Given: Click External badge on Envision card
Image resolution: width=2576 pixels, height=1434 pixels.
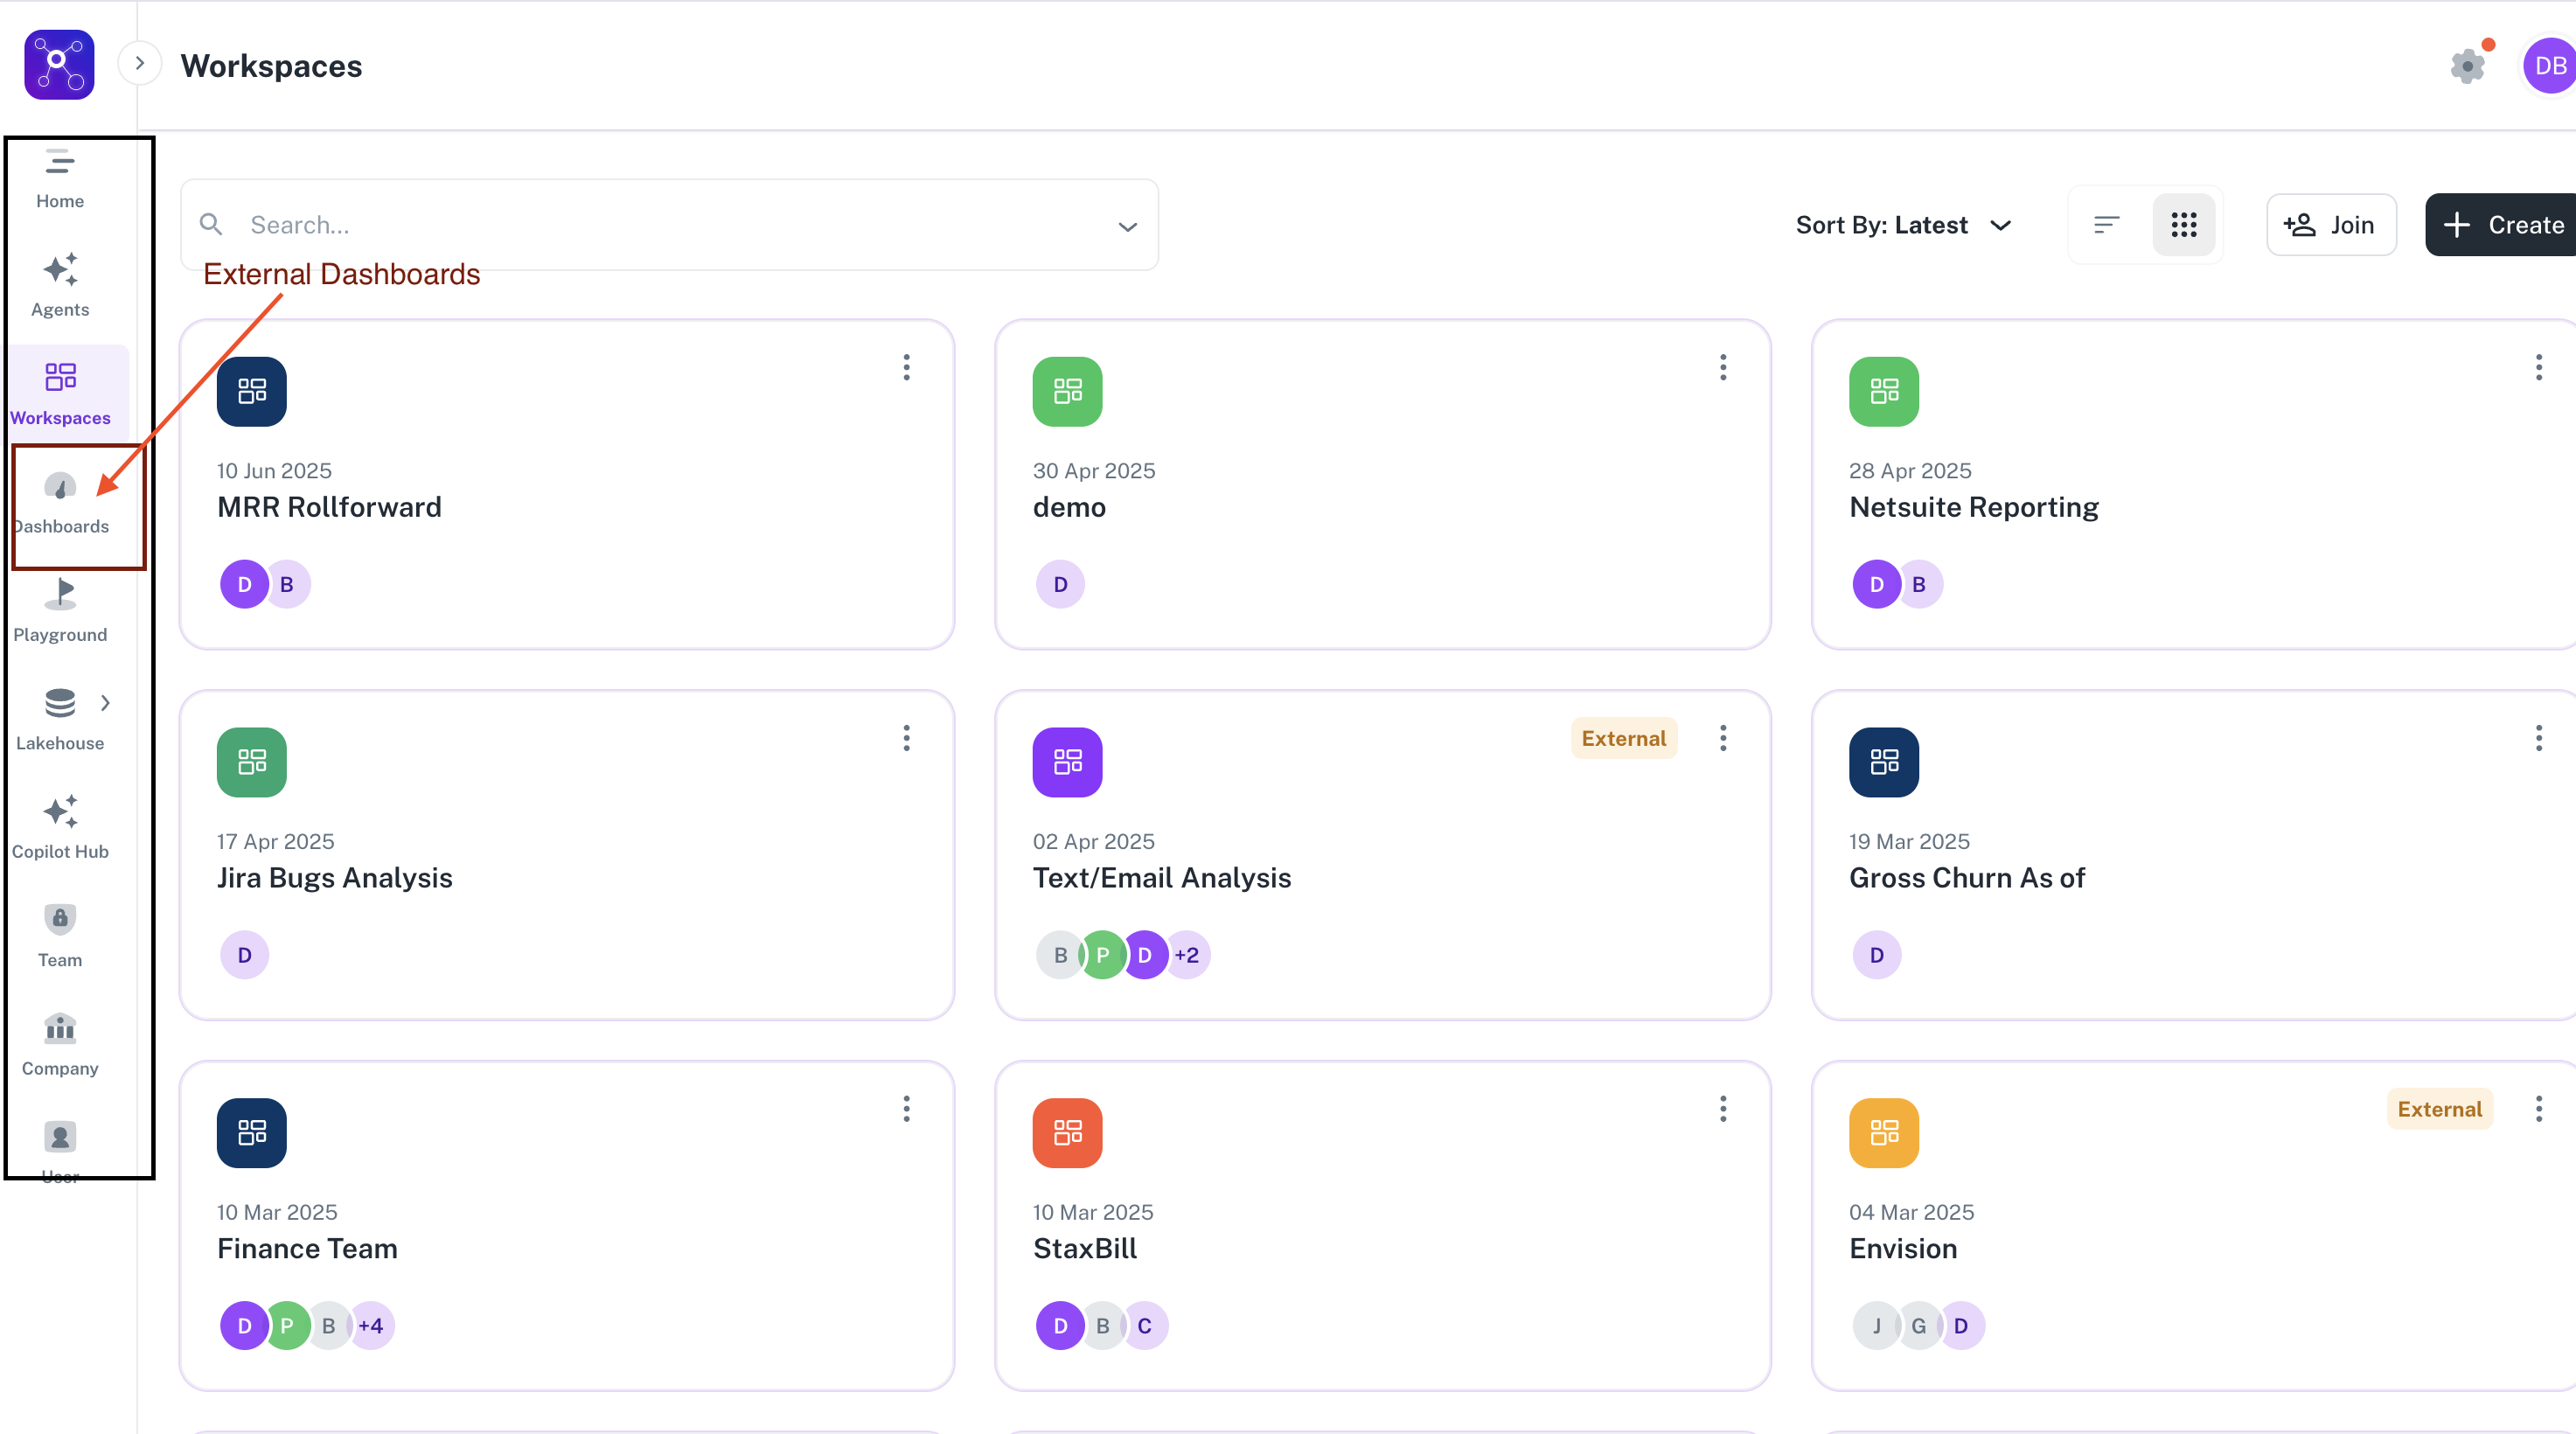Looking at the screenshot, I should pos(2440,1109).
